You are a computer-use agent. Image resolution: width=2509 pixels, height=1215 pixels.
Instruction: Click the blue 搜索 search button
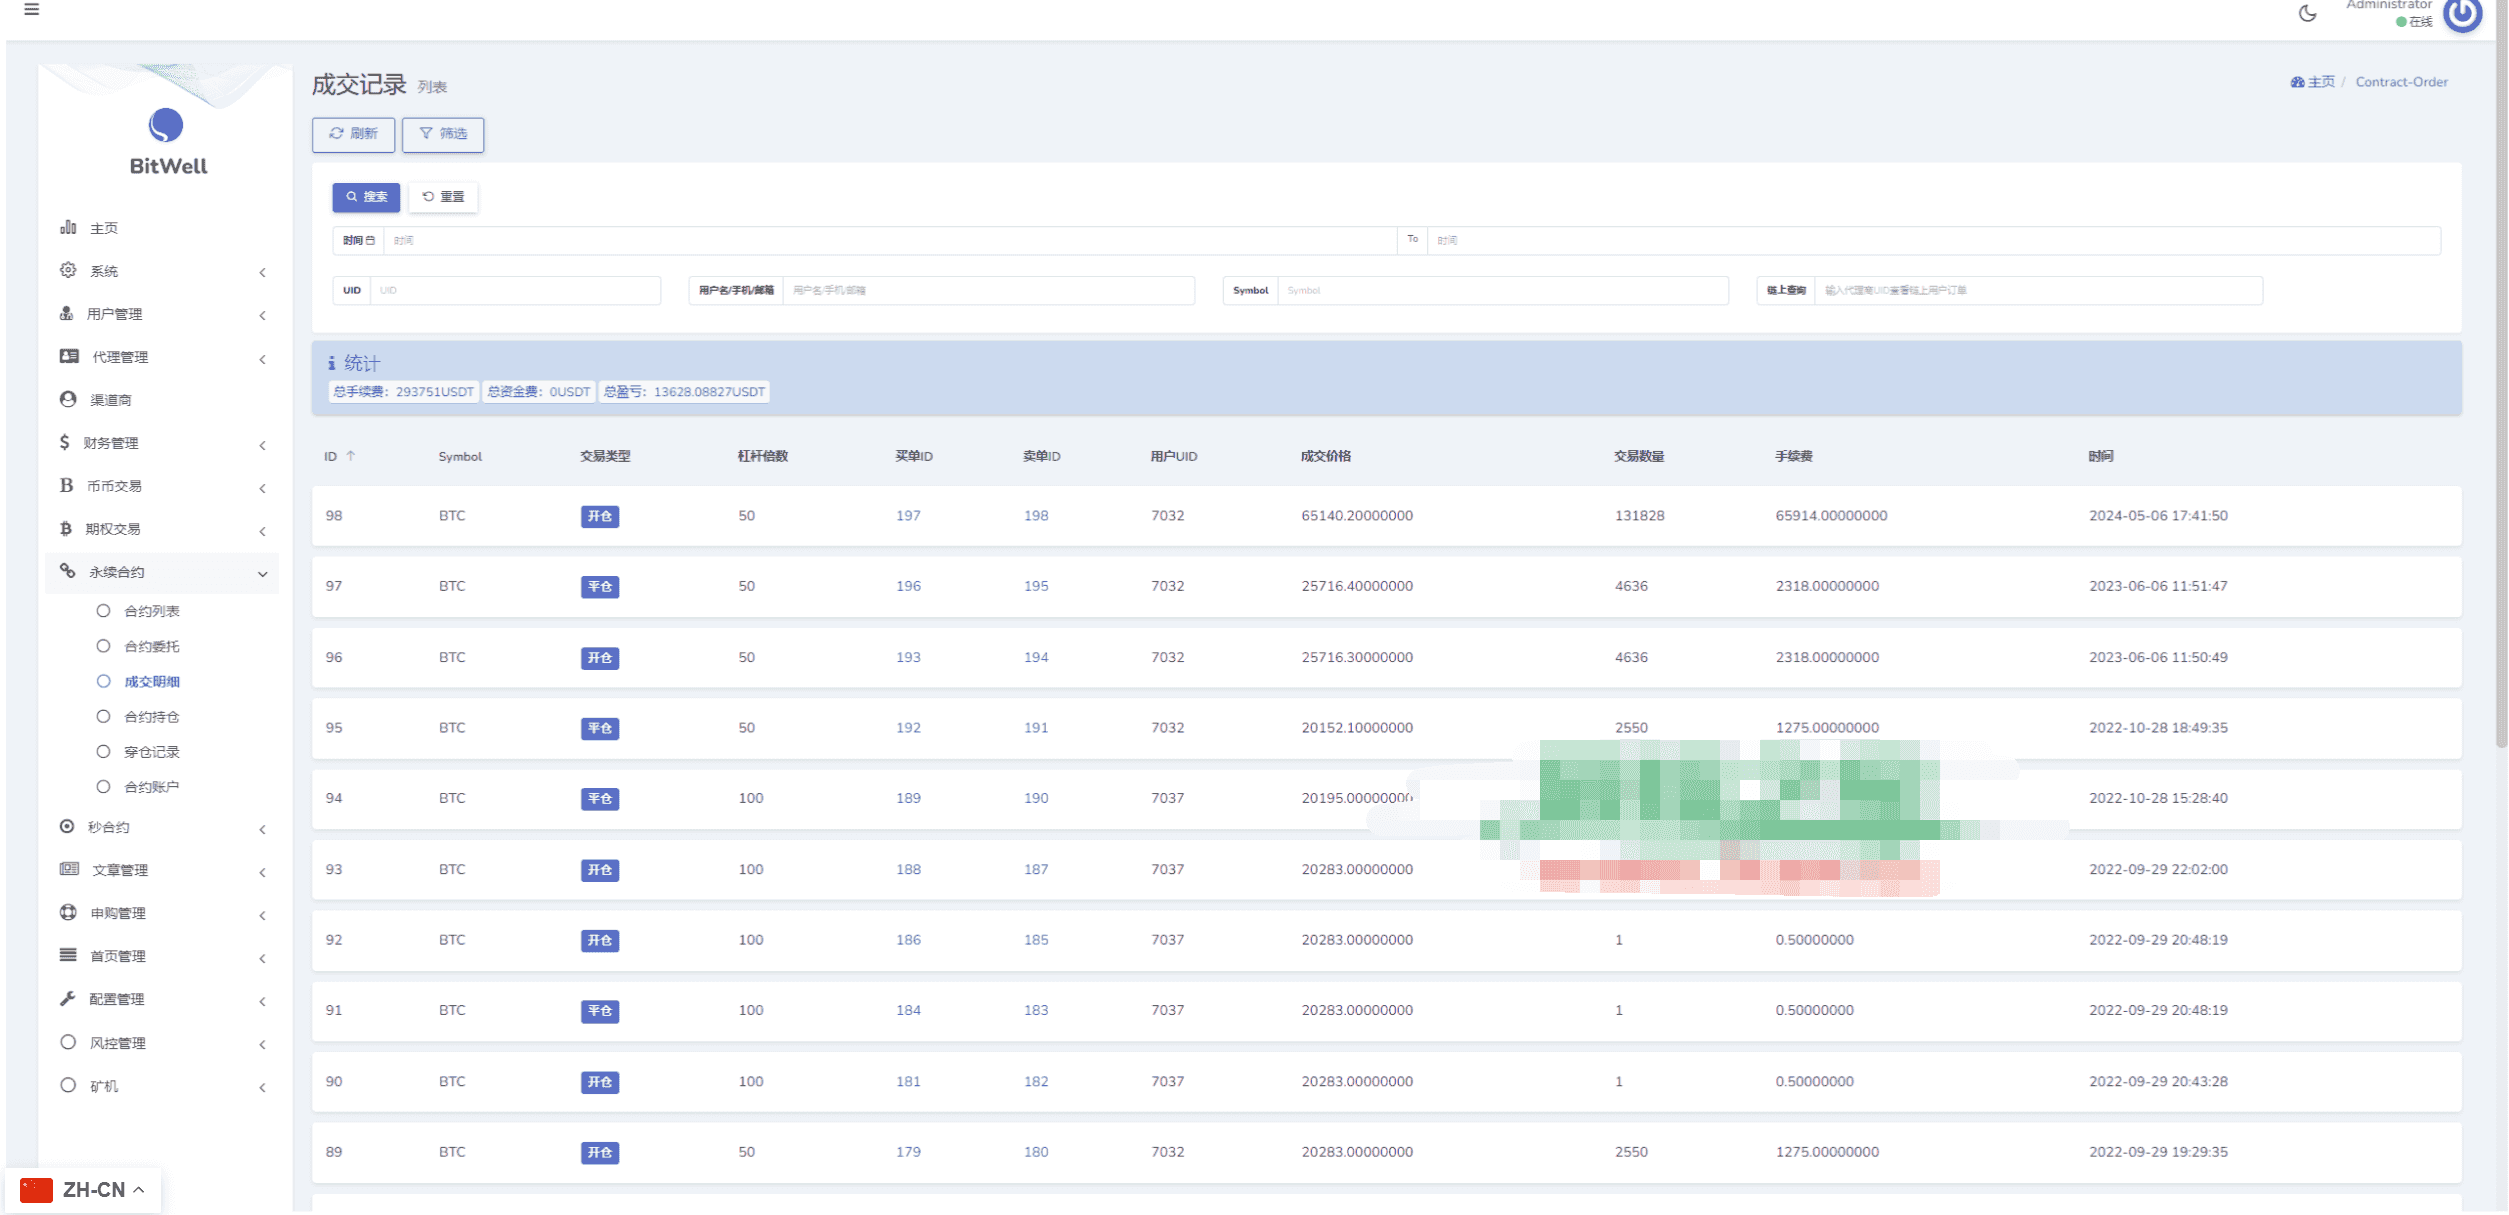click(x=366, y=197)
